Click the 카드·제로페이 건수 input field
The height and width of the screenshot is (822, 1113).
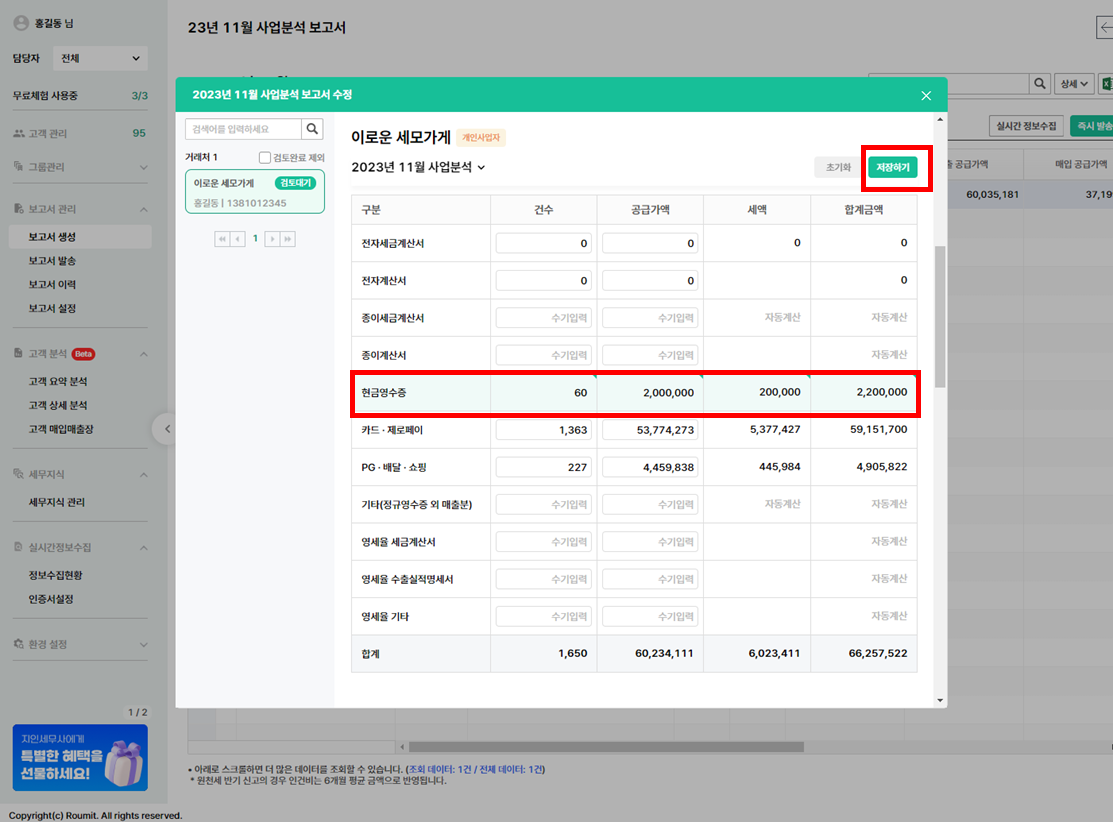pyautogui.click(x=543, y=430)
